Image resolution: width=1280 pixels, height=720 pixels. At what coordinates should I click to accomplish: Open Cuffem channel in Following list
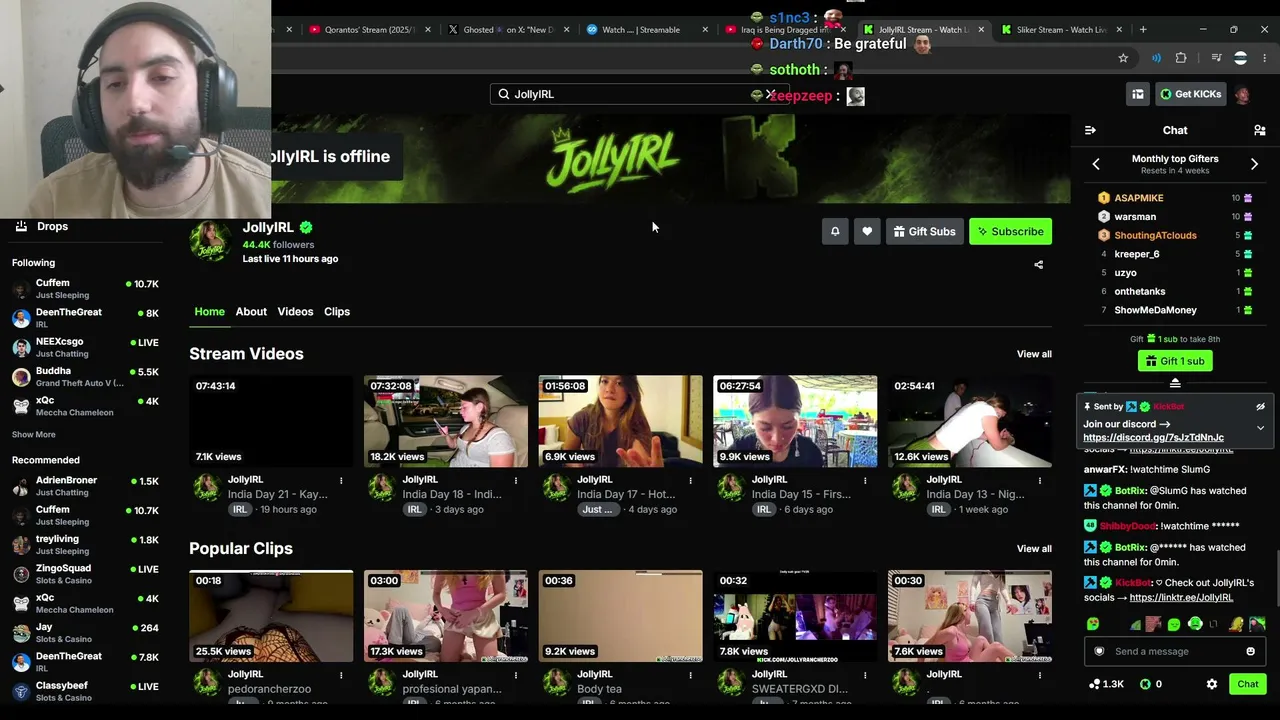point(85,288)
